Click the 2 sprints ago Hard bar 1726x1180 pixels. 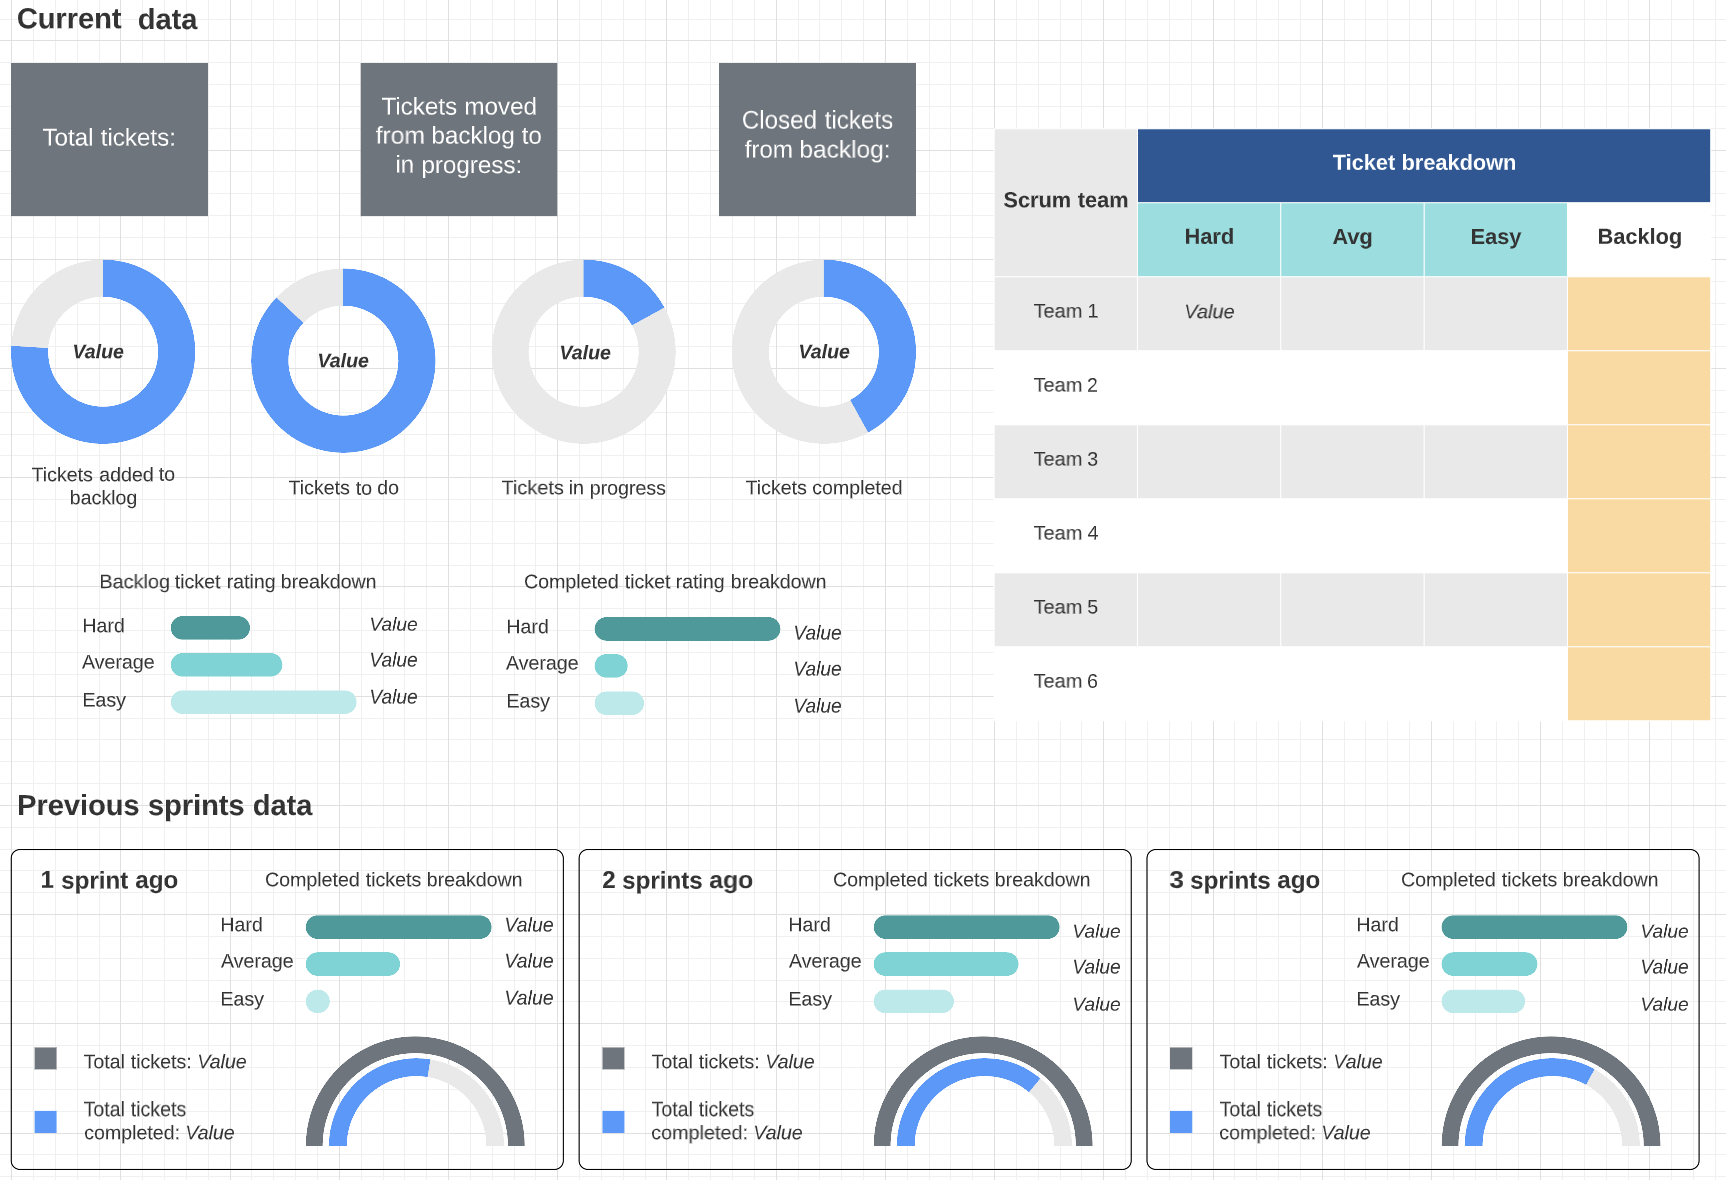[x=966, y=927]
